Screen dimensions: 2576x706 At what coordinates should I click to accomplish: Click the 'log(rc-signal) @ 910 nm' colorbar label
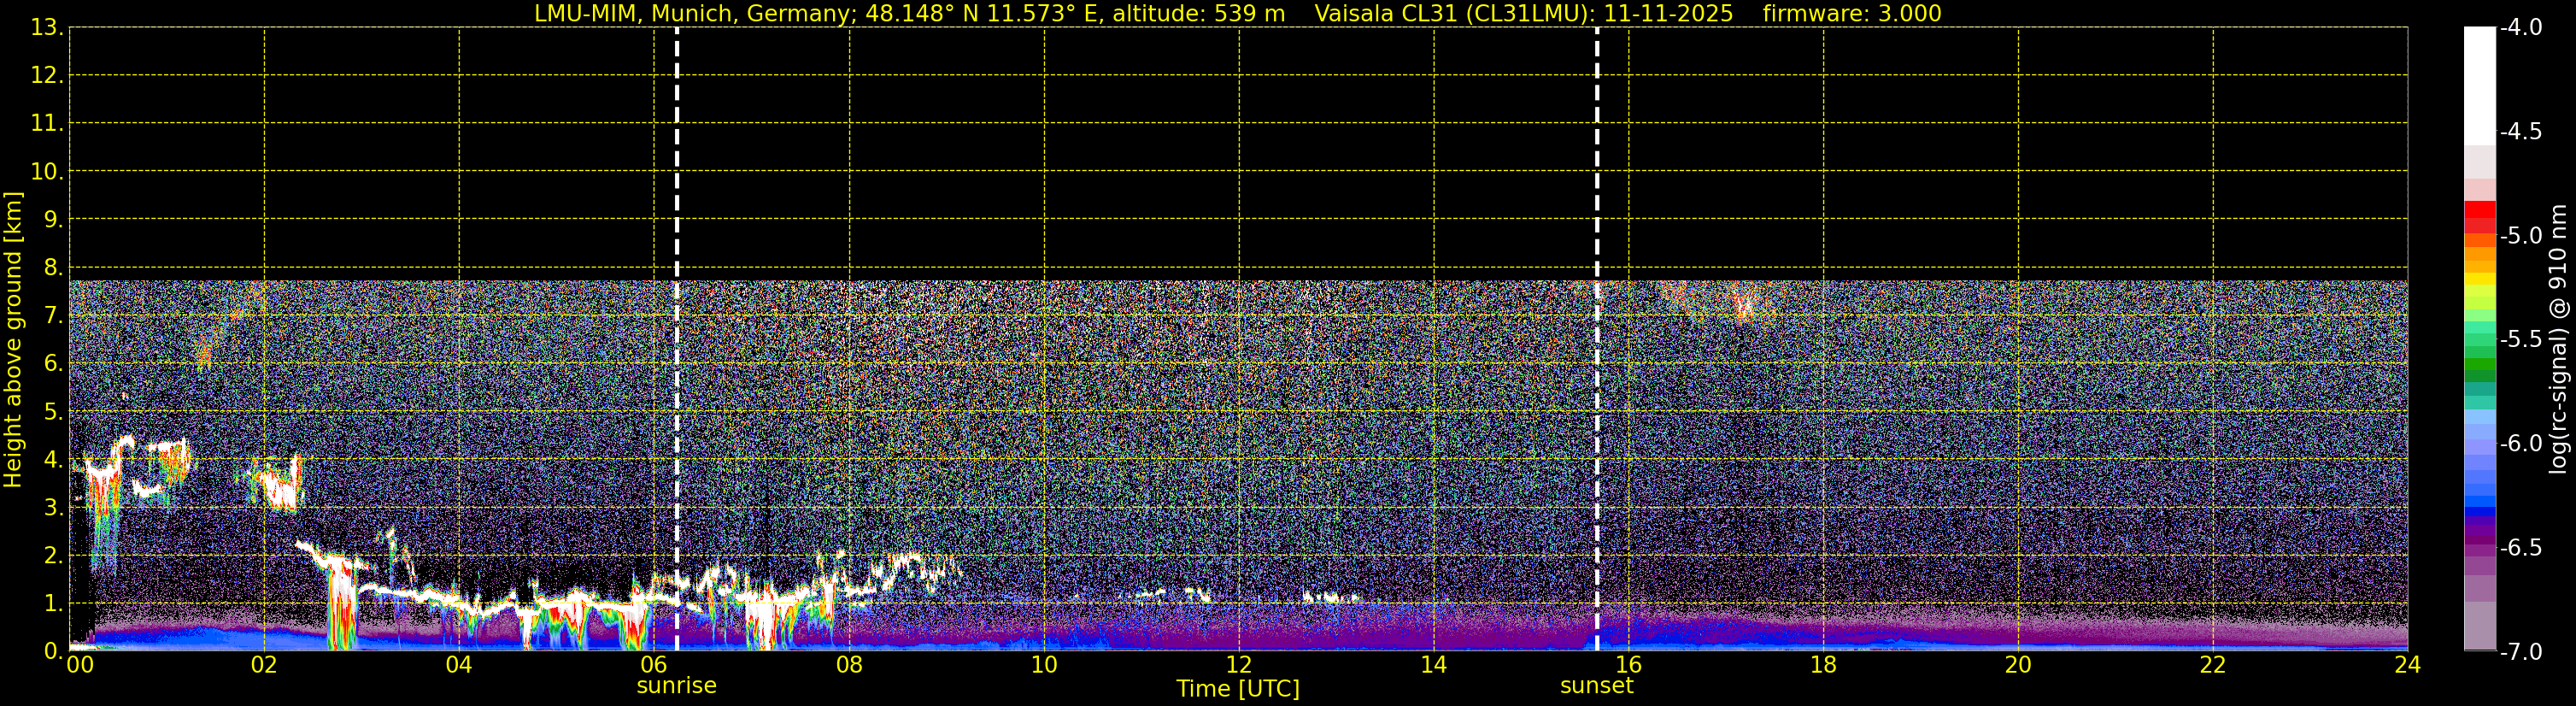(x=2559, y=339)
